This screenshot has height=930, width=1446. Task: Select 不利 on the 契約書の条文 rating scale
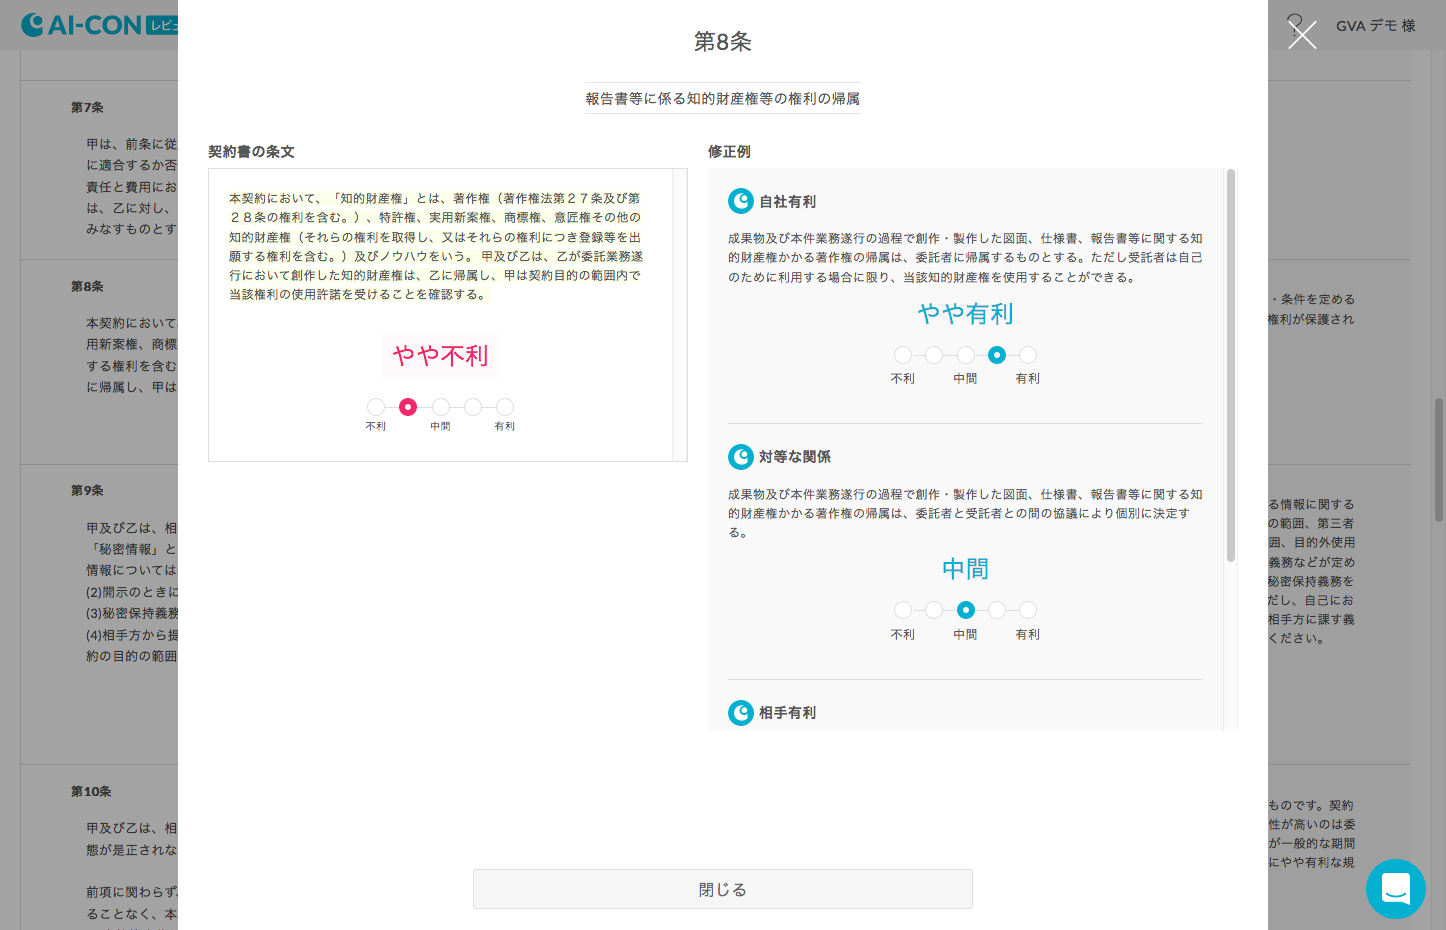(x=376, y=407)
